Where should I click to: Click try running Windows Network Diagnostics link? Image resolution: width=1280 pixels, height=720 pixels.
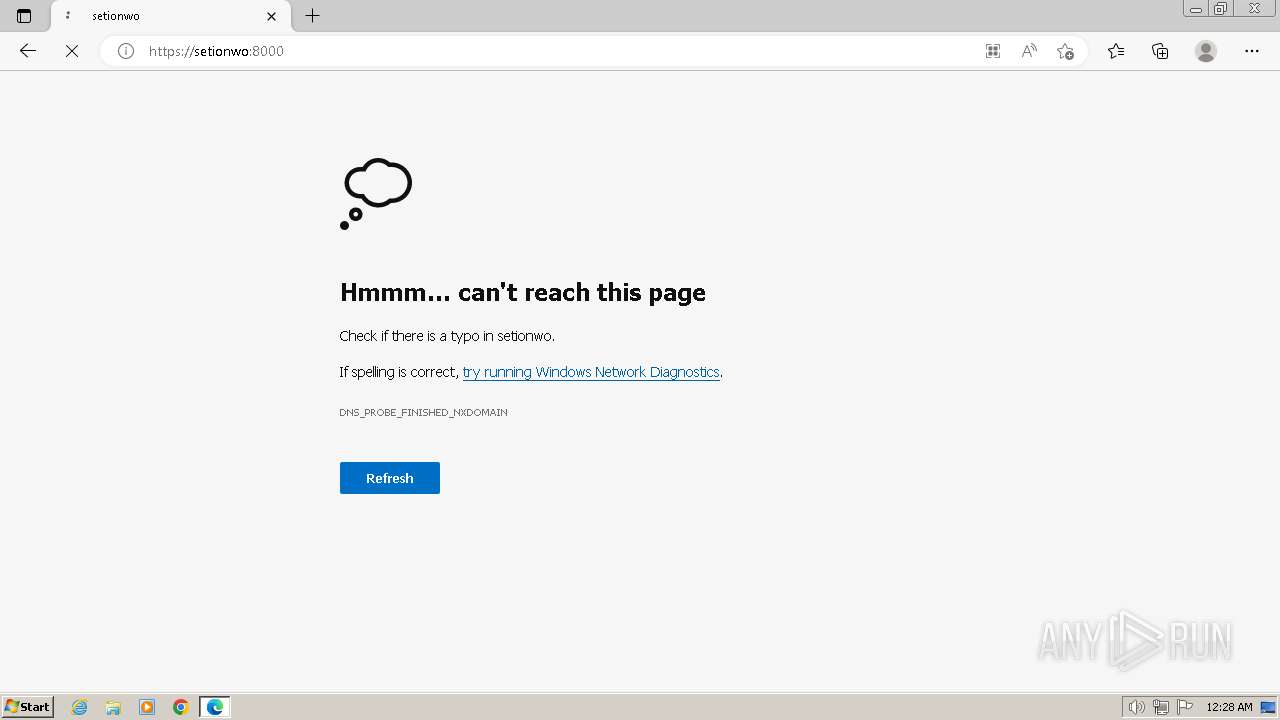tap(591, 372)
